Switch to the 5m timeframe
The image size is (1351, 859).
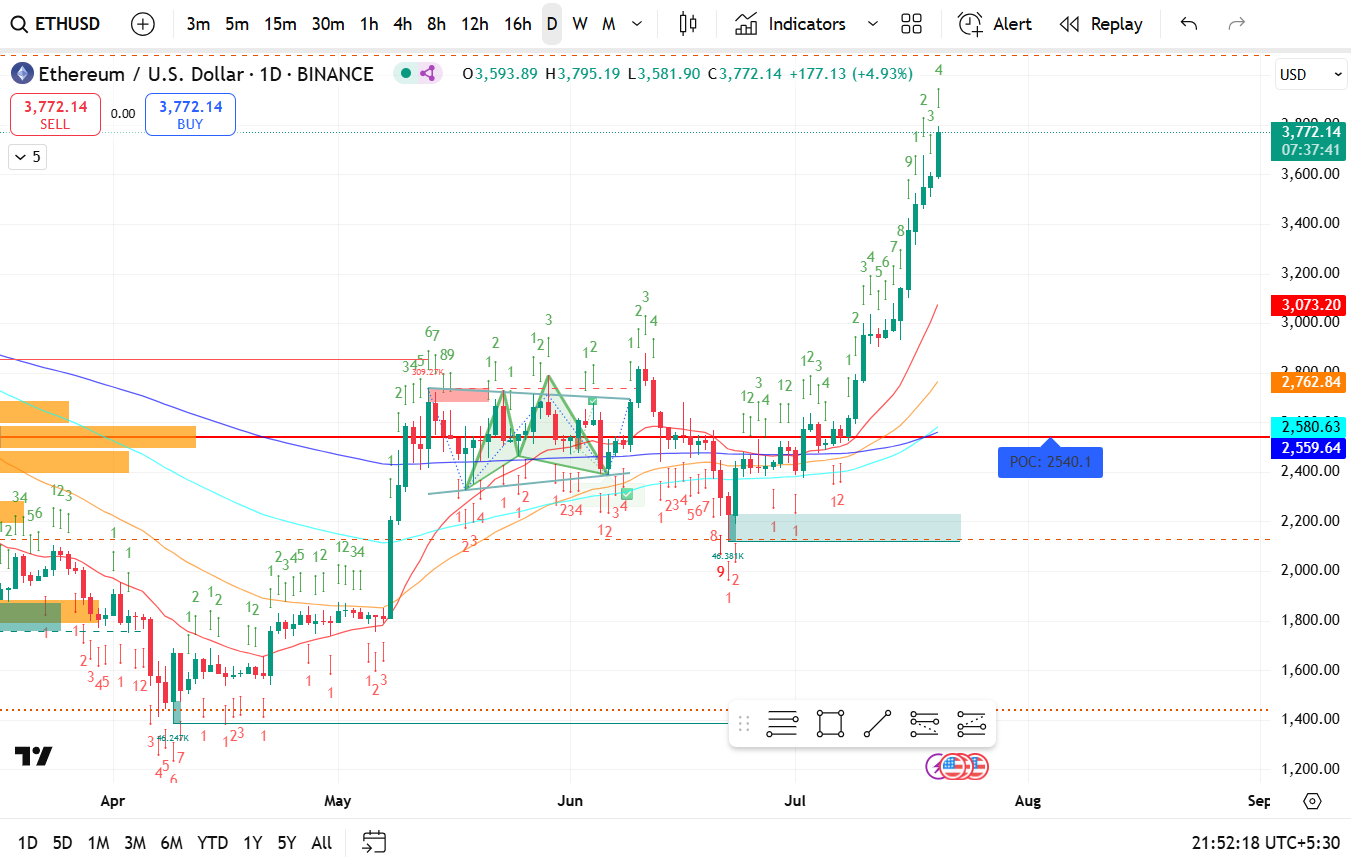[237, 24]
